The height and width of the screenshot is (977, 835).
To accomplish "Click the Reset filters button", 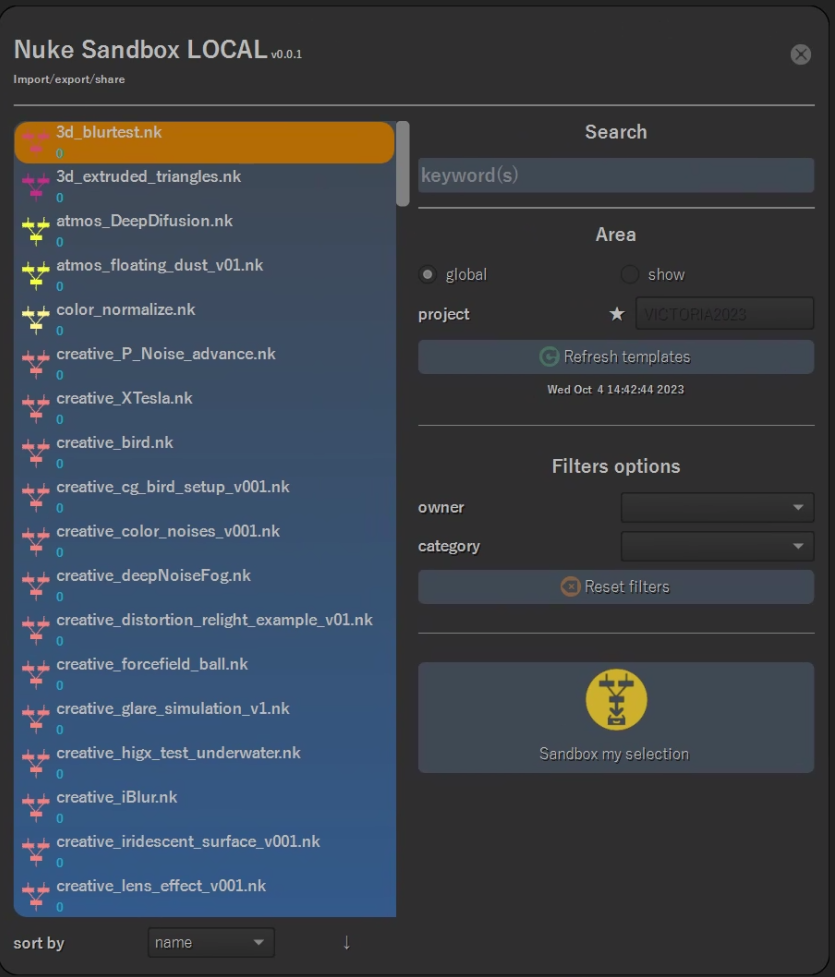I will pyautogui.click(x=615, y=587).
